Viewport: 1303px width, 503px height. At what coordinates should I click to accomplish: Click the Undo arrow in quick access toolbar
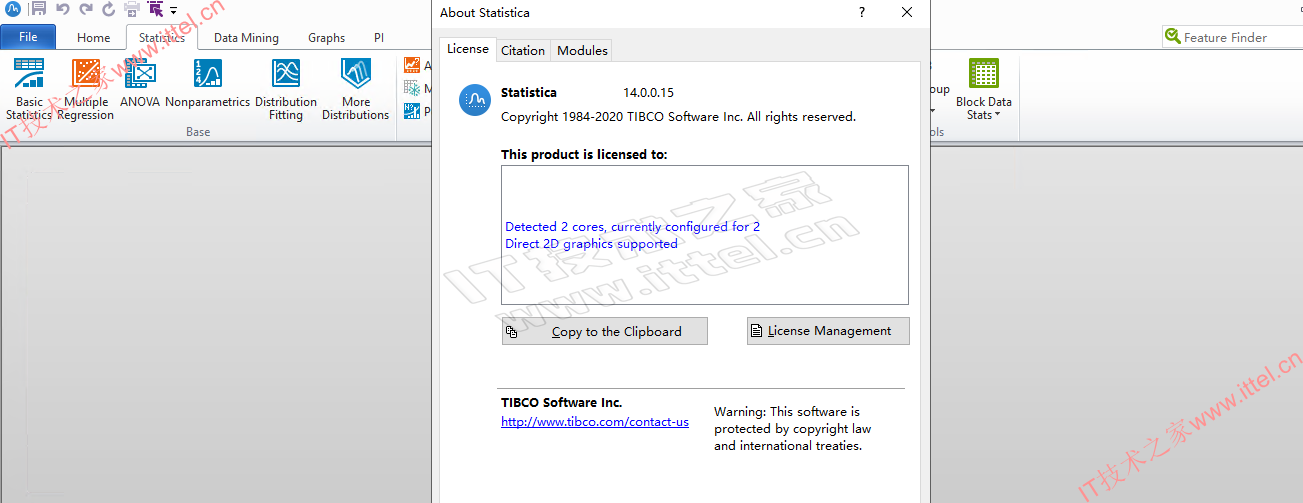click(62, 10)
